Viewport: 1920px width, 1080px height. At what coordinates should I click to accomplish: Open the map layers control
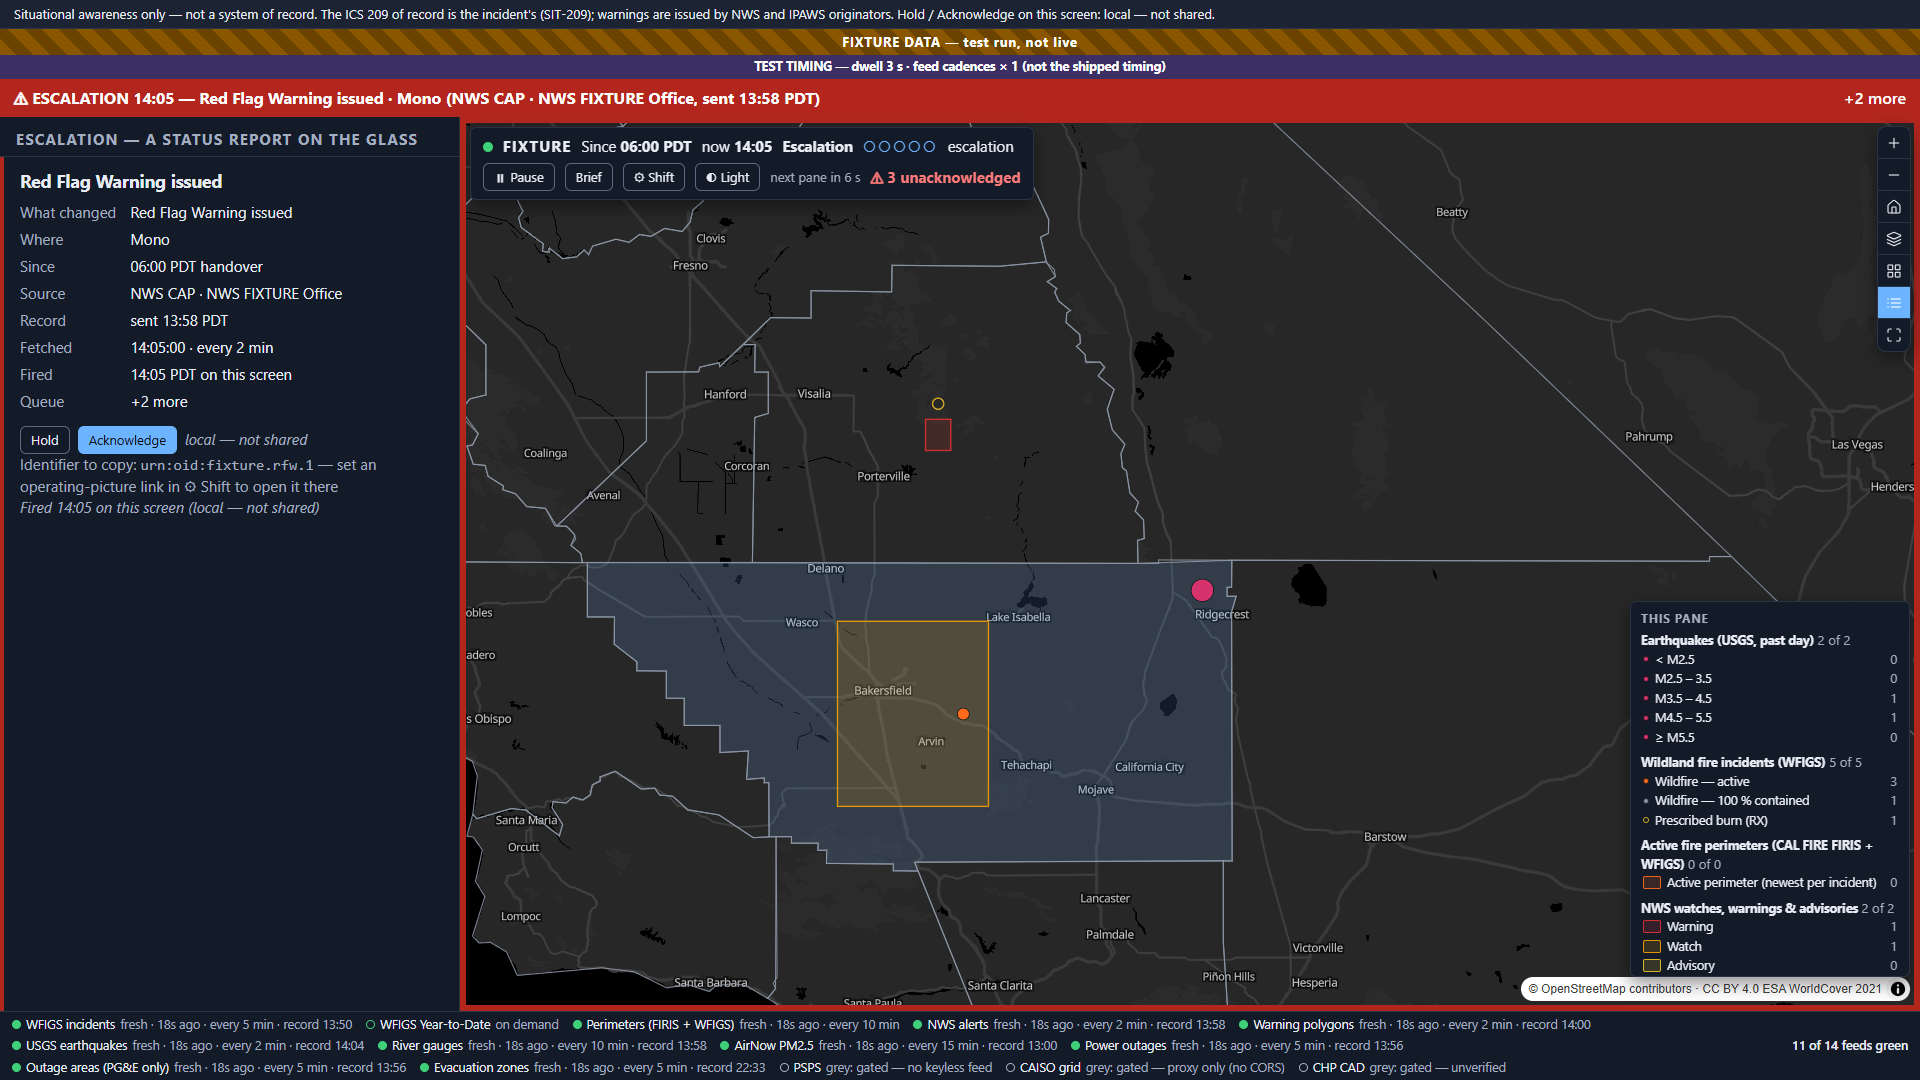(1893, 239)
